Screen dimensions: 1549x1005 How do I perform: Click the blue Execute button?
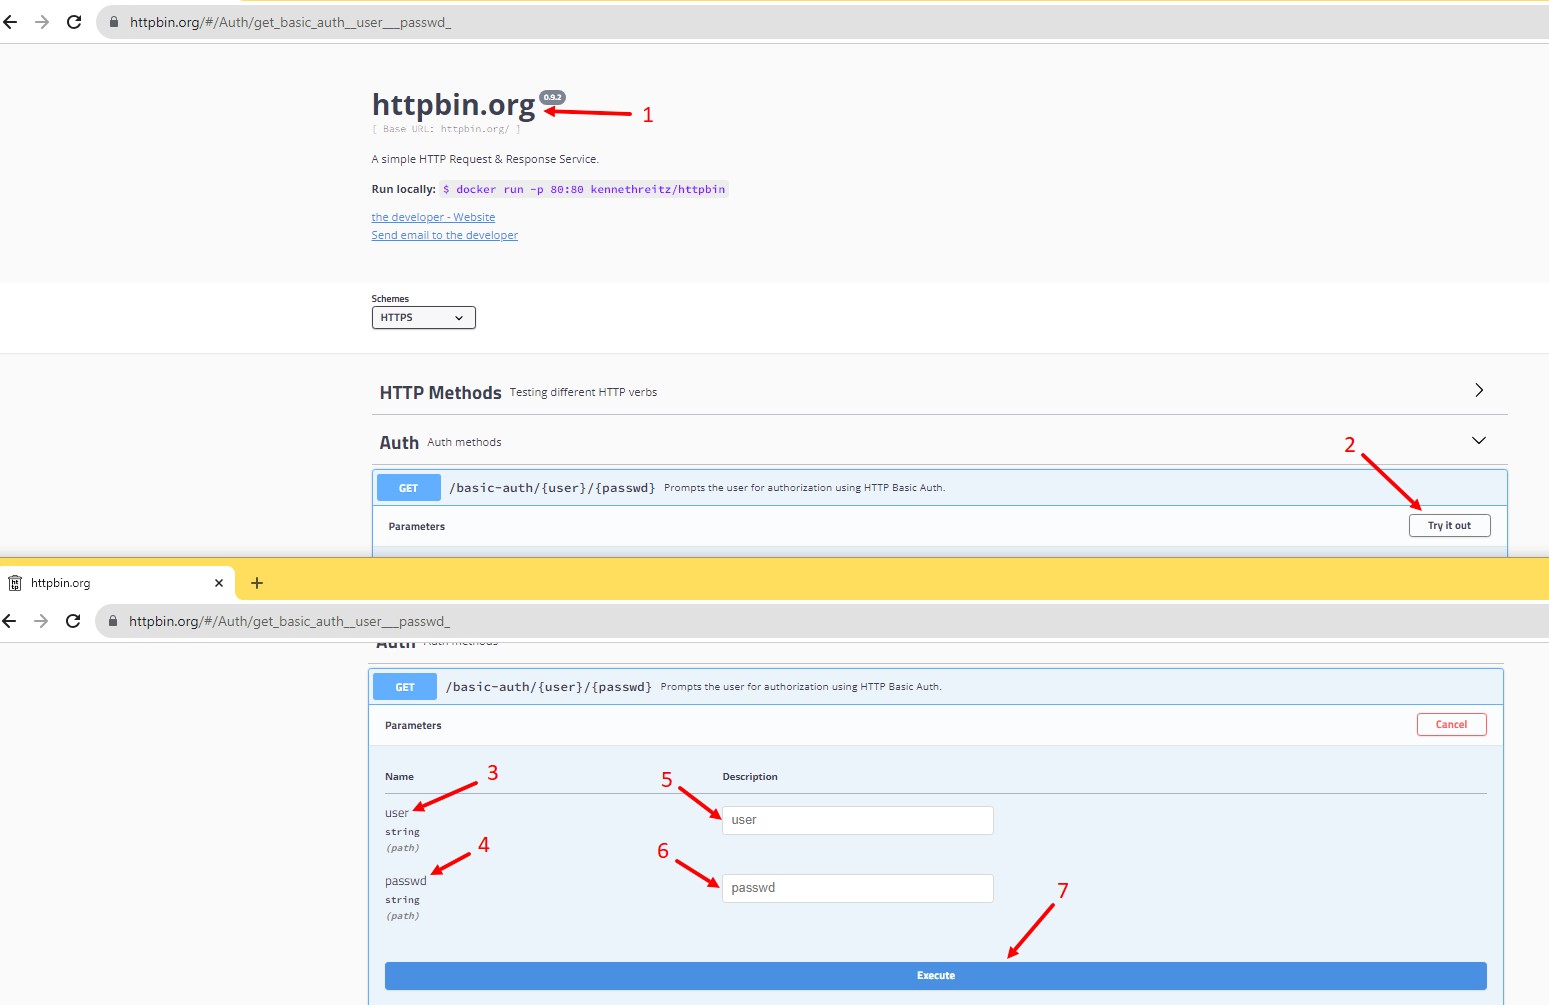tap(935, 976)
